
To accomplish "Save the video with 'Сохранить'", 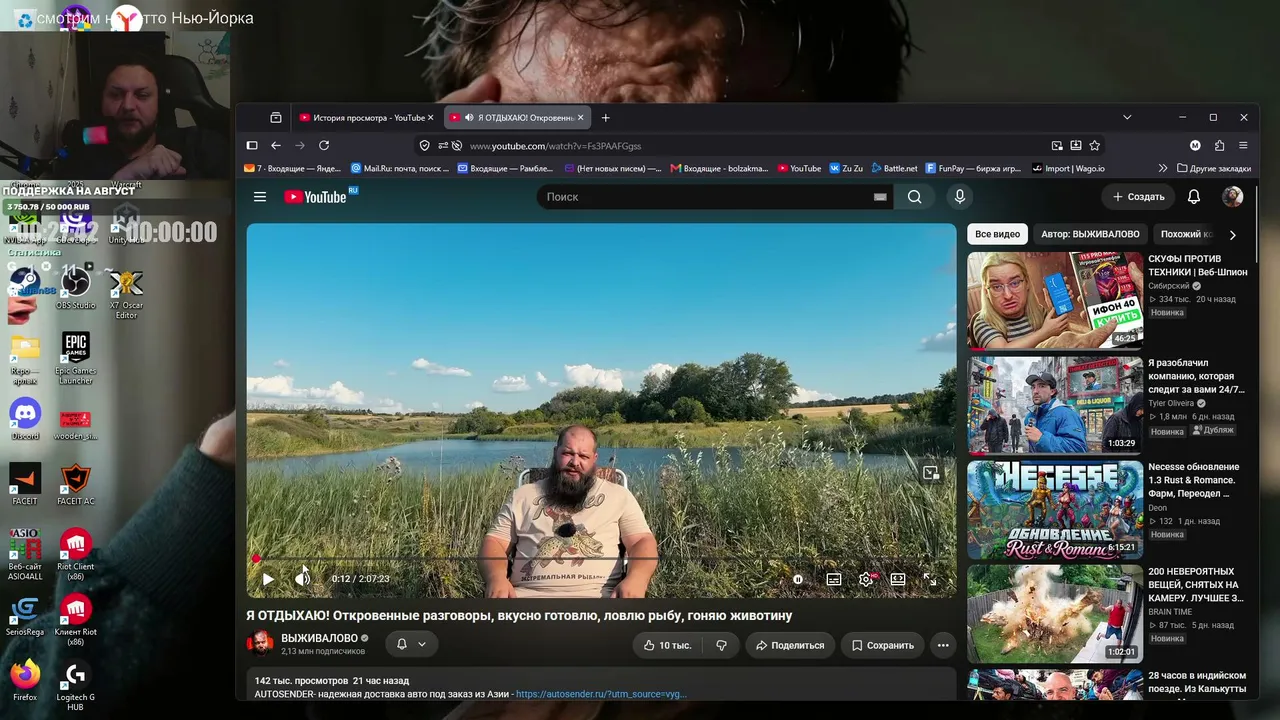I will point(882,645).
